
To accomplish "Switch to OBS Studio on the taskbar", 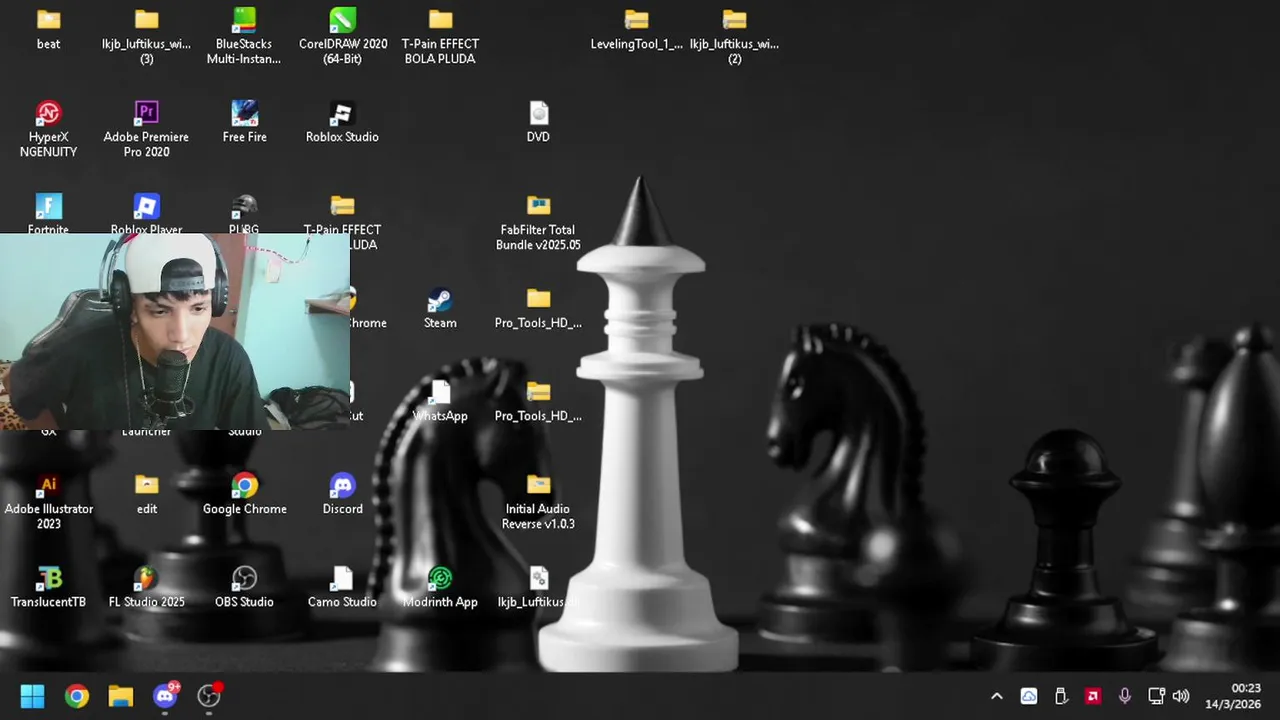I will point(209,696).
